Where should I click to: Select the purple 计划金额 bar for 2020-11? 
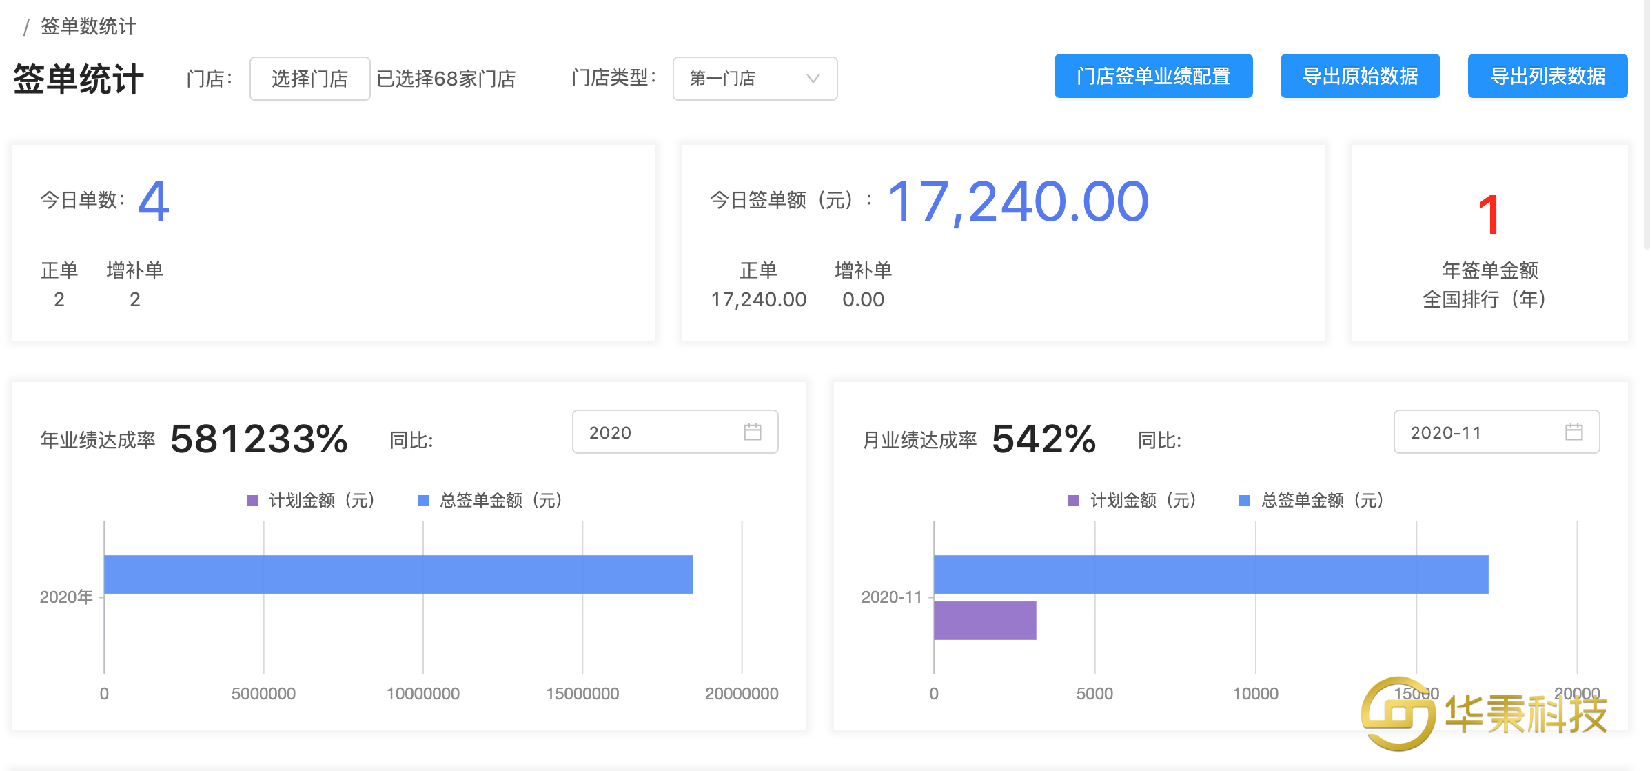[984, 620]
